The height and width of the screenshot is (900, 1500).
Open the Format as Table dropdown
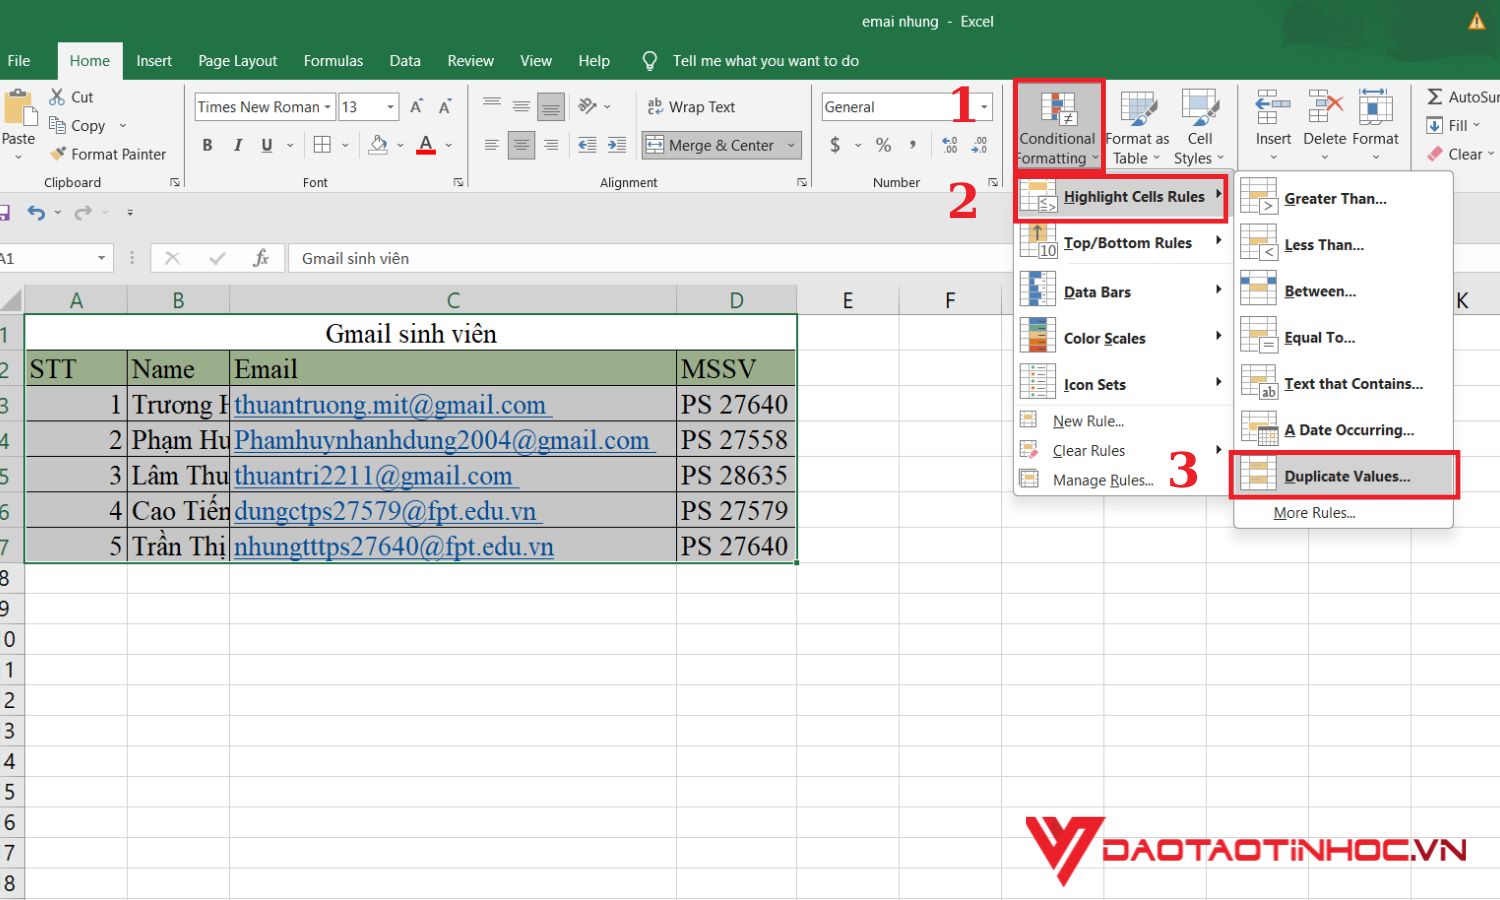(1137, 128)
